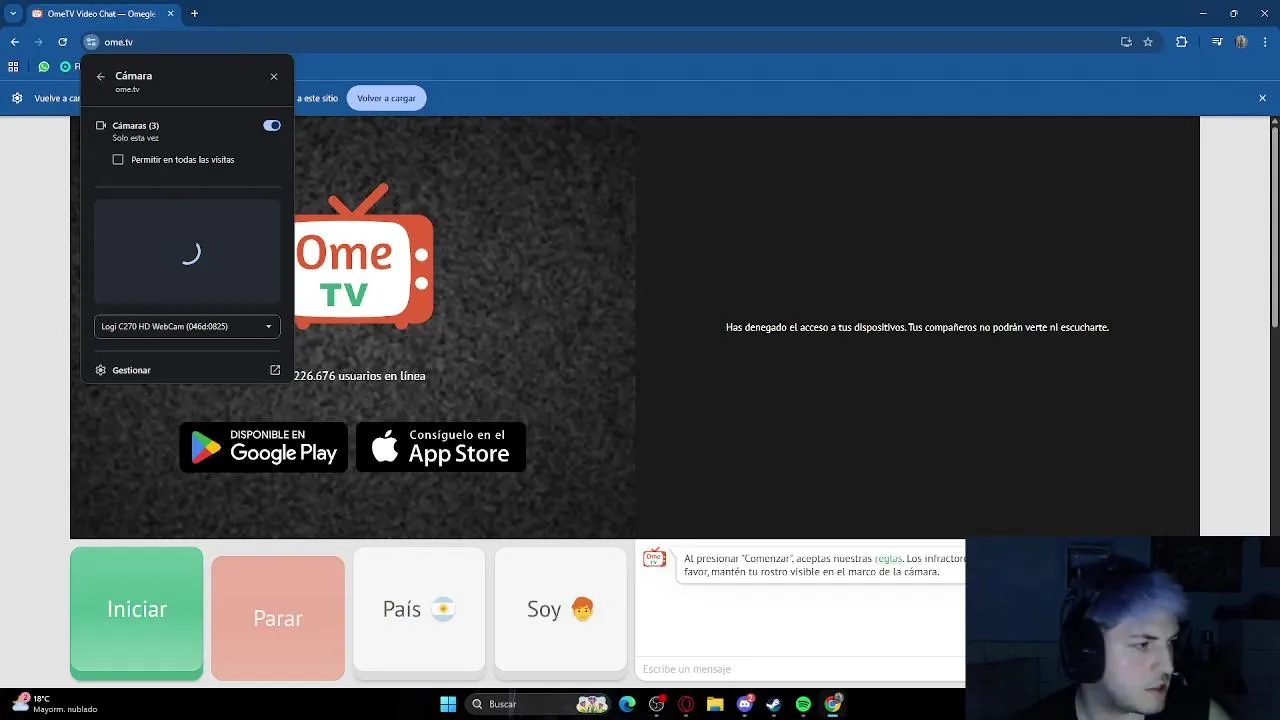Close the OmeTV Video Chat tab
This screenshot has height=720, width=1280.
coord(171,14)
